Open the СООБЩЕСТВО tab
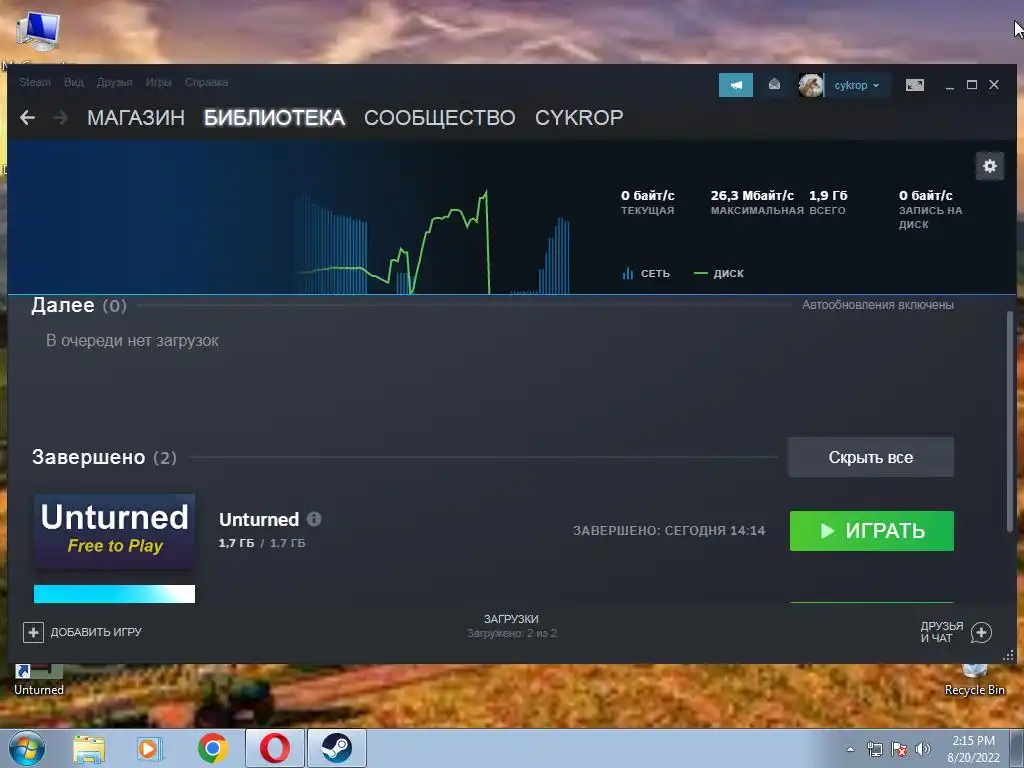The image size is (1024, 768). pyautogui.click(x=440, y=118)
